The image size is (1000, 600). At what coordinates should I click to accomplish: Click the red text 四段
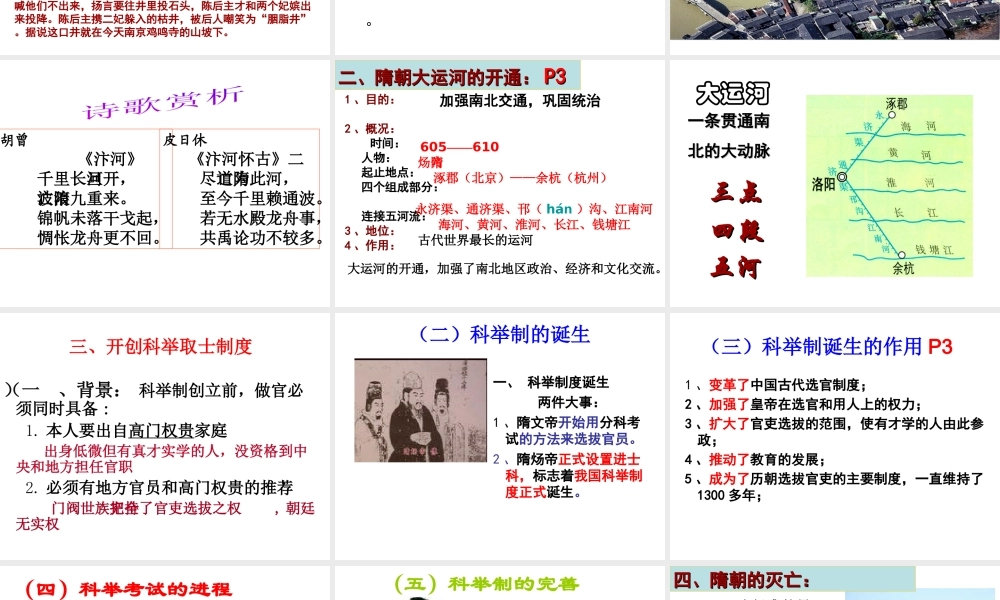coord(737,230)
